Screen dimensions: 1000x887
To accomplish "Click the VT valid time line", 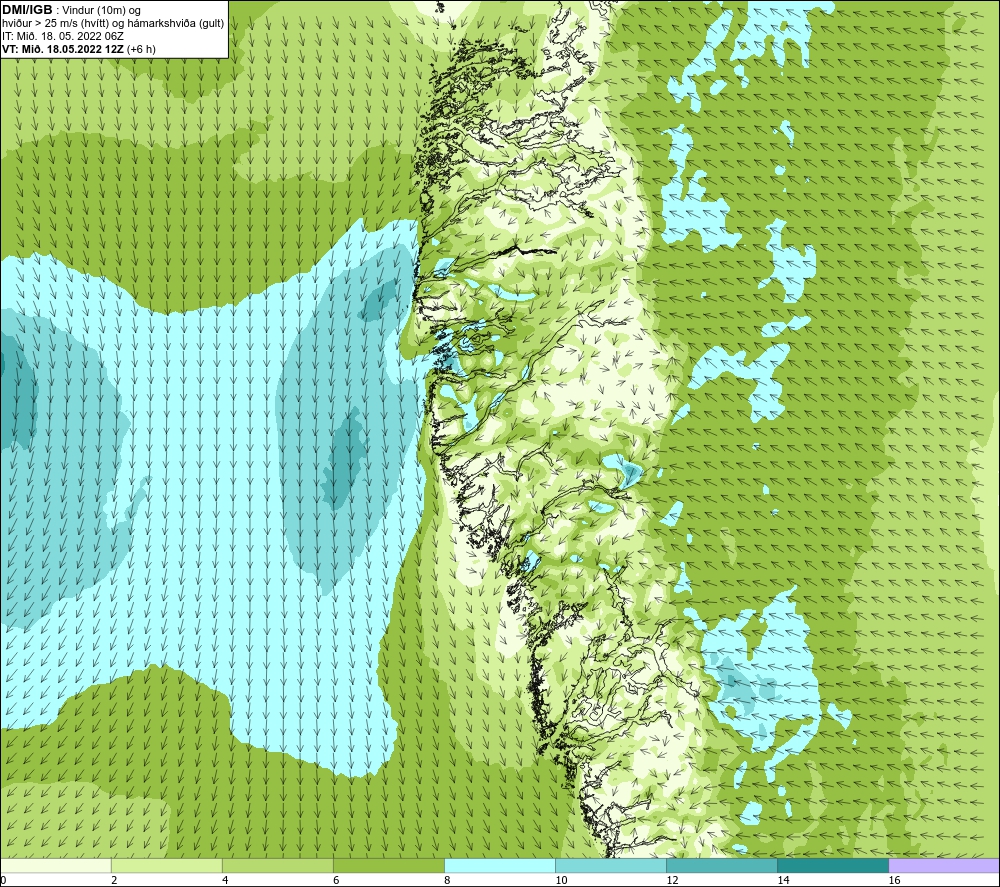I will [79, 49].
